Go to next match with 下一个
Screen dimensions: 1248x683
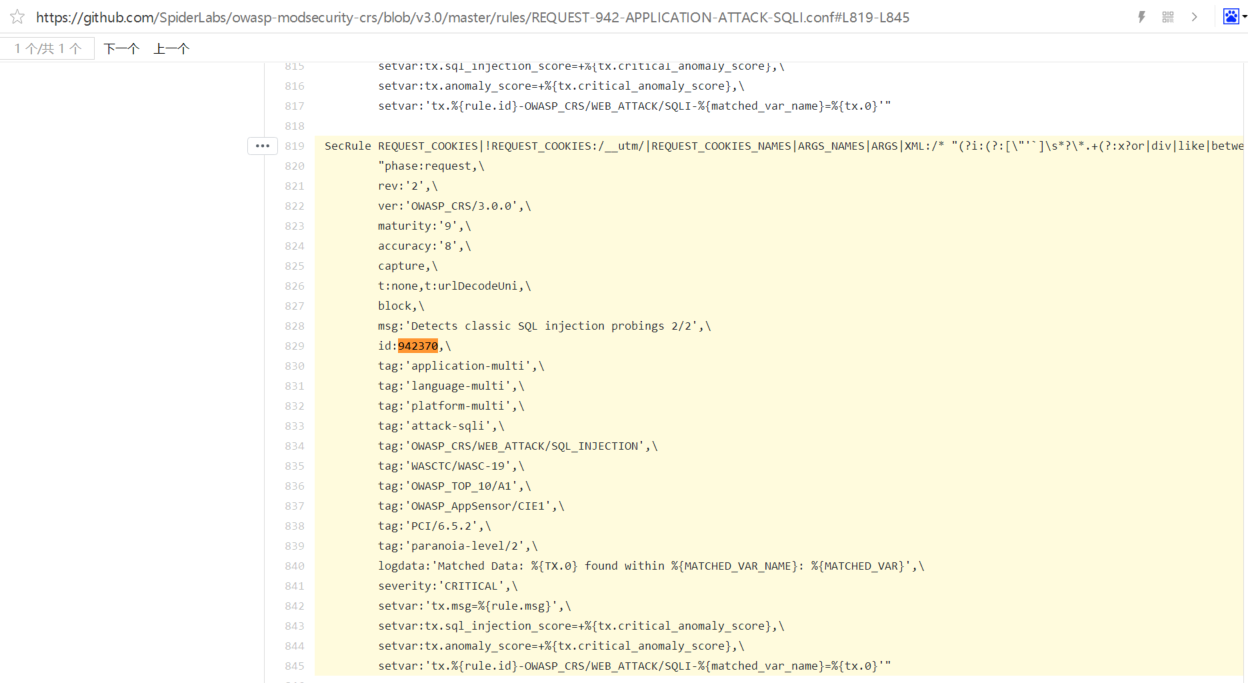coord(121,49)
